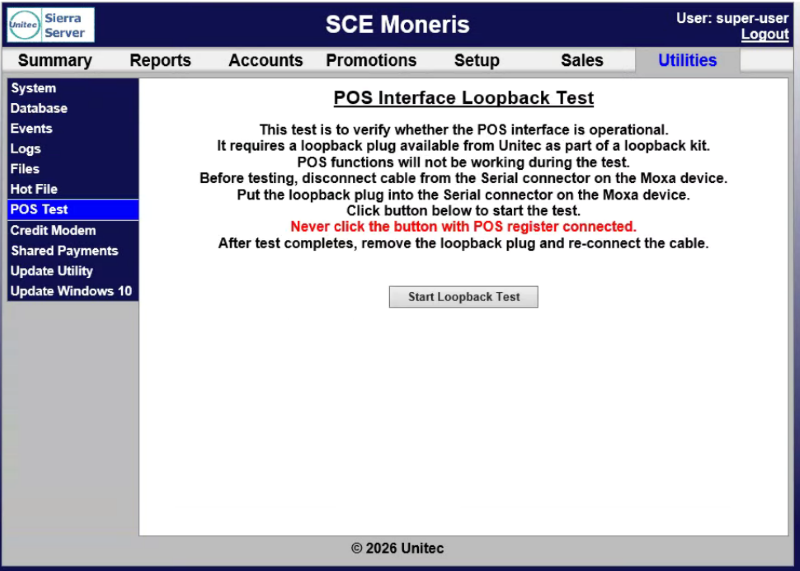This screenshot has width=800, height=571.
Task: Click the Unitec Sierra Server logo
Action: point(51,24)
